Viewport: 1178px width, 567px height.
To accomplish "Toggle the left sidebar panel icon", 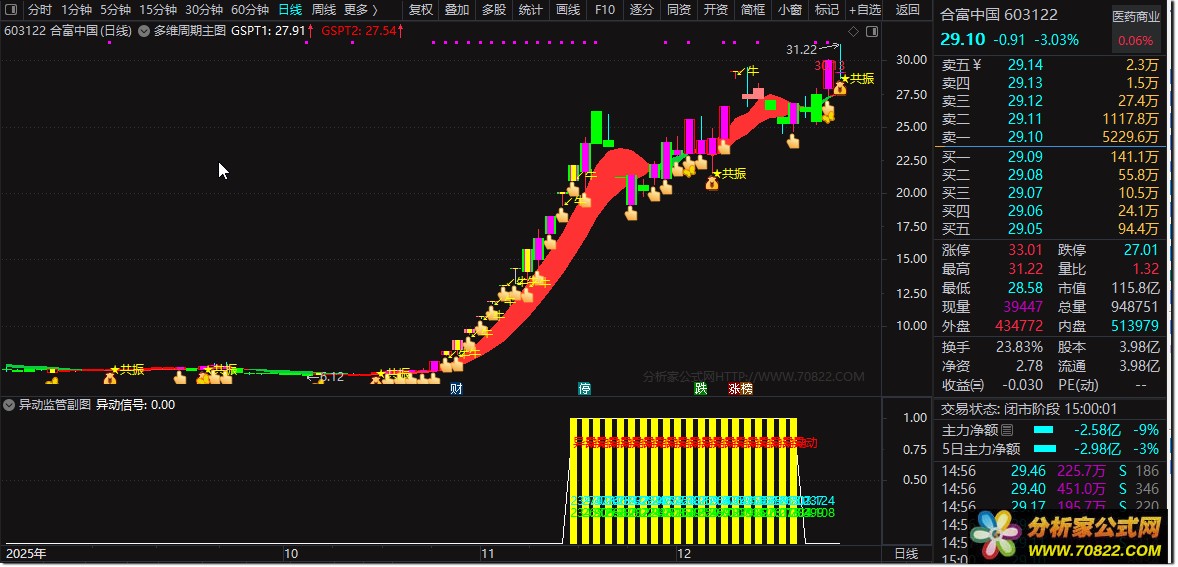I will tap(11, 10).
